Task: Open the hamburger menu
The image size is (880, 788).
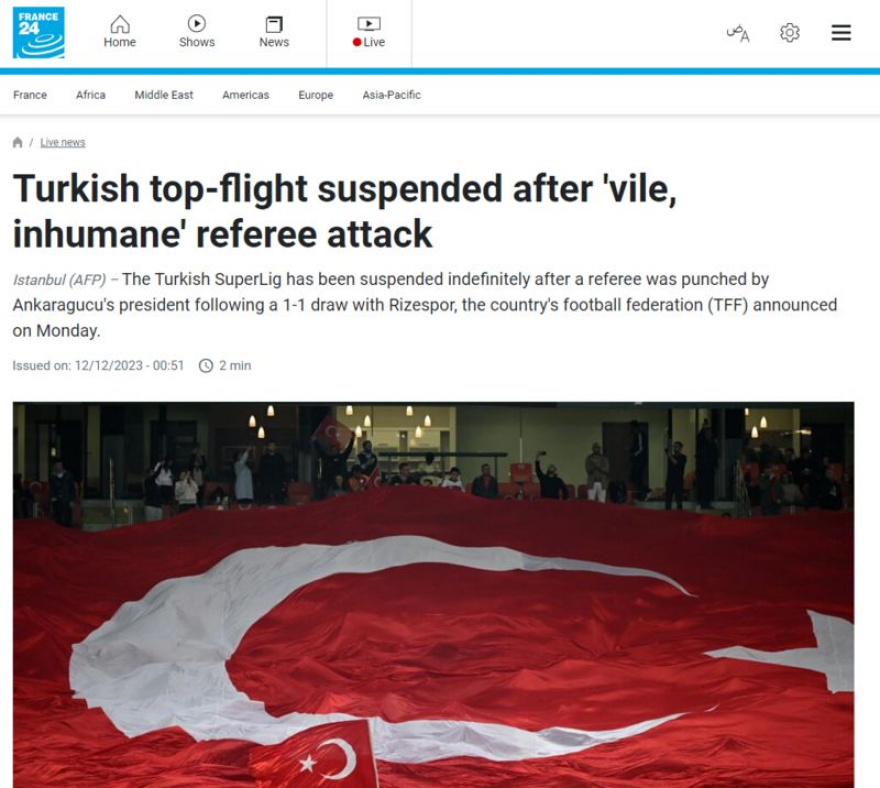Action: click(841, 33)
